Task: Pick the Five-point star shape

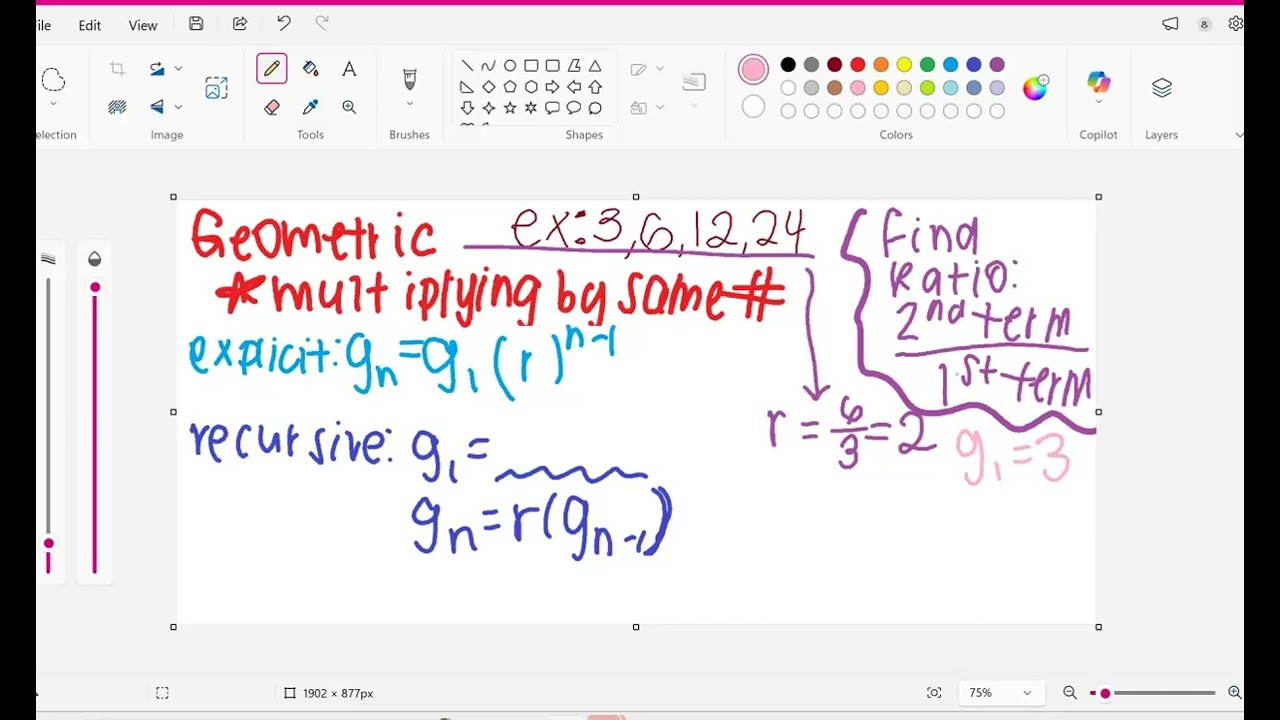Action: coord(510,108)
